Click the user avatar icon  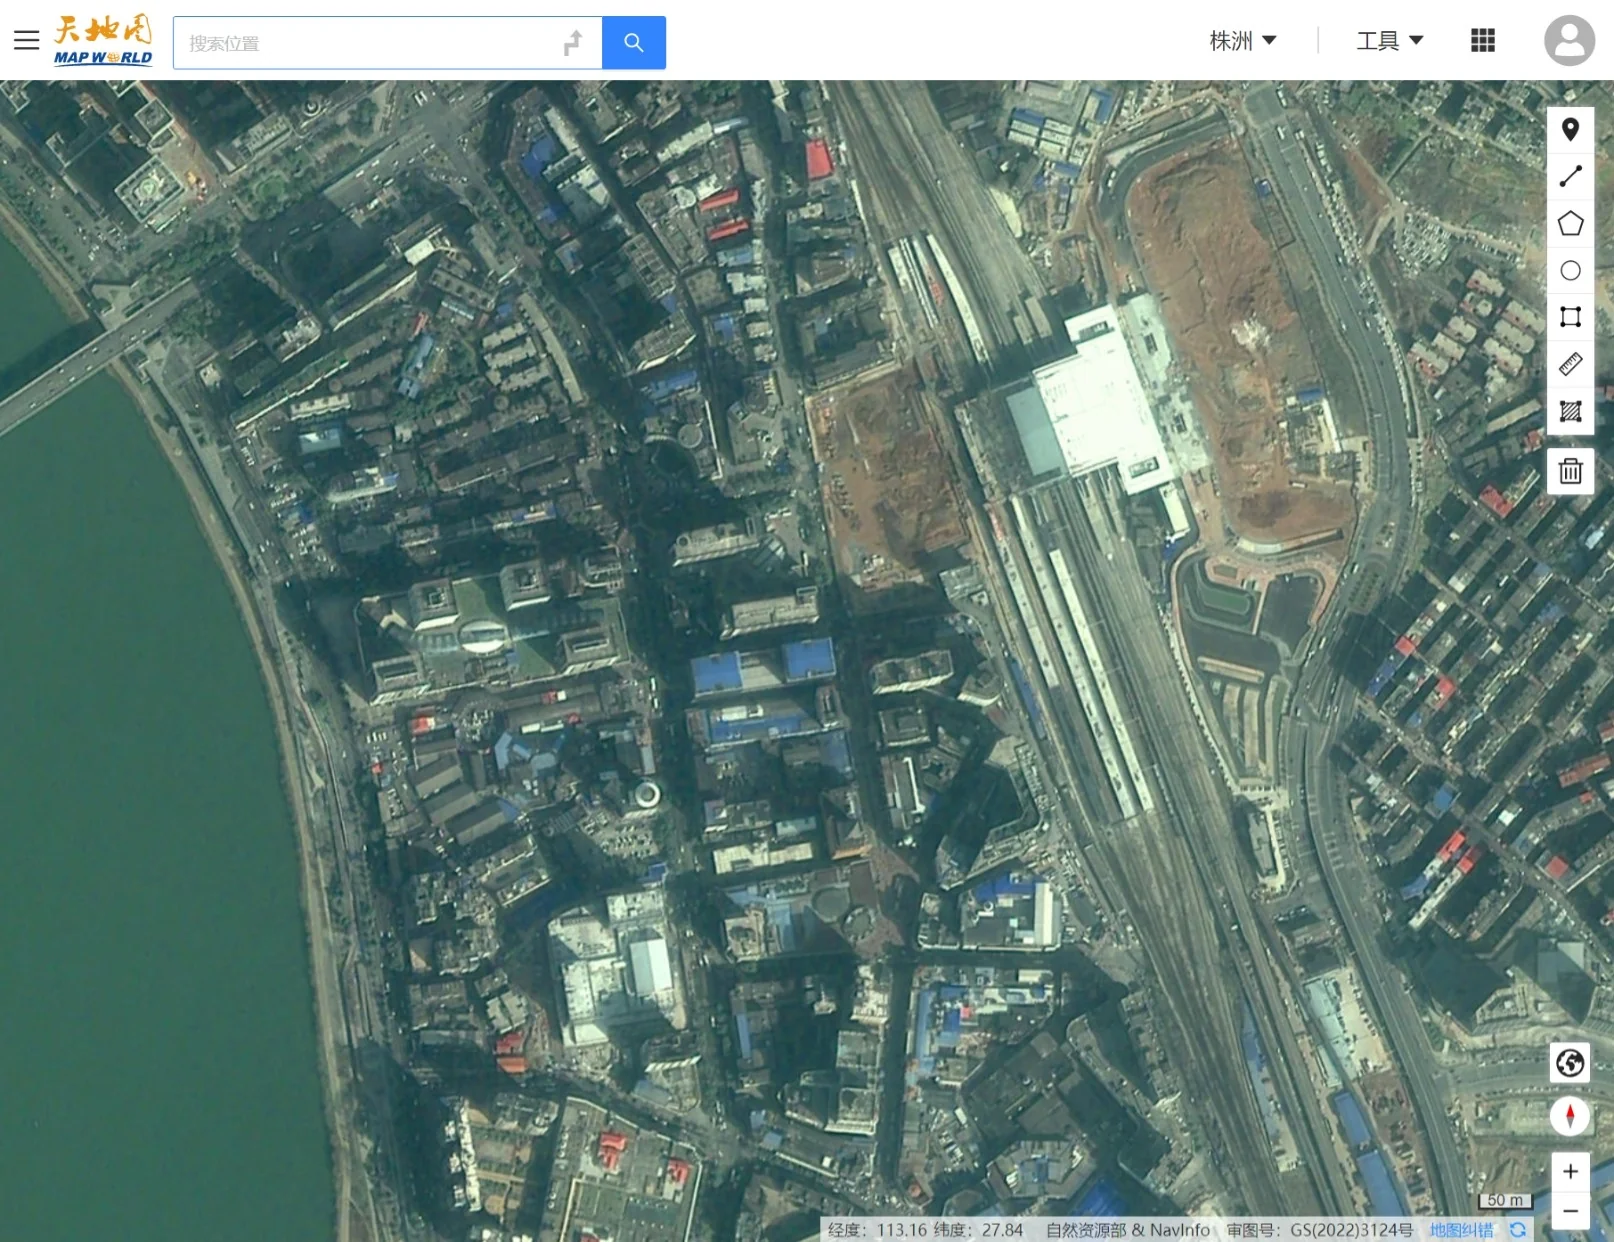tap(1569, 41)
